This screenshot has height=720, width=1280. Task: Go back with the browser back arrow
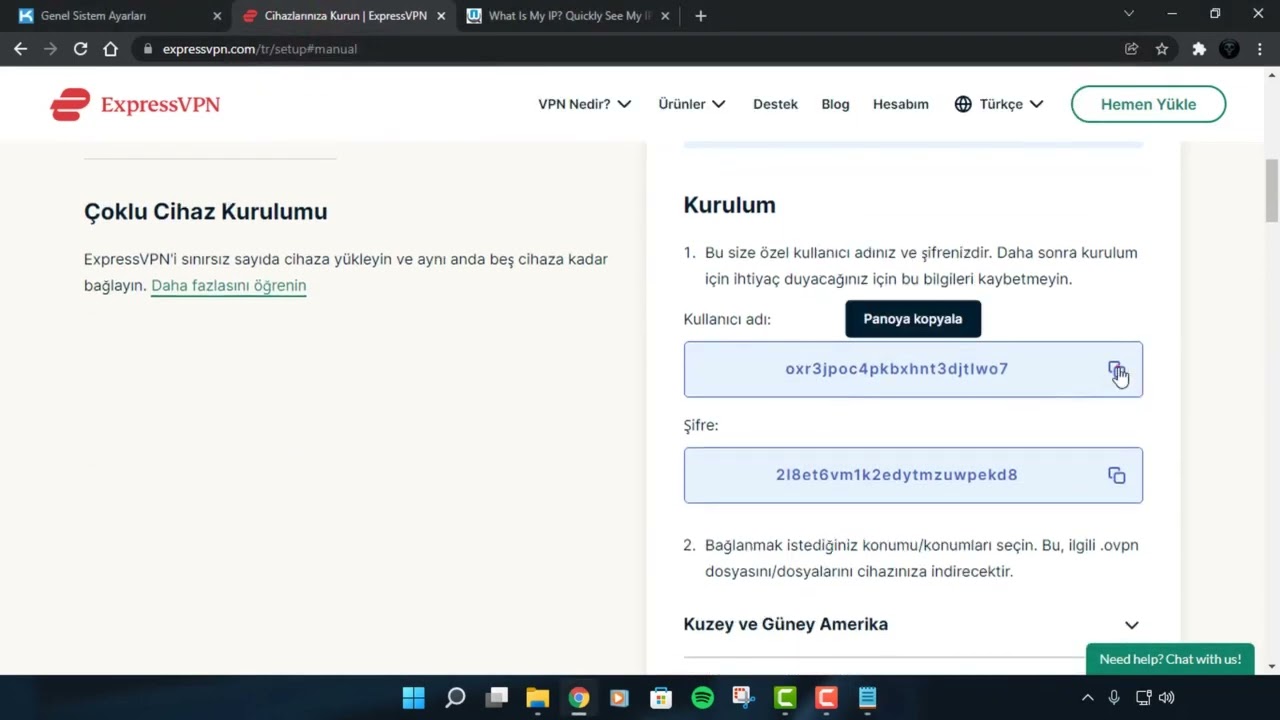pyautogui.click(x=20, y=48)
